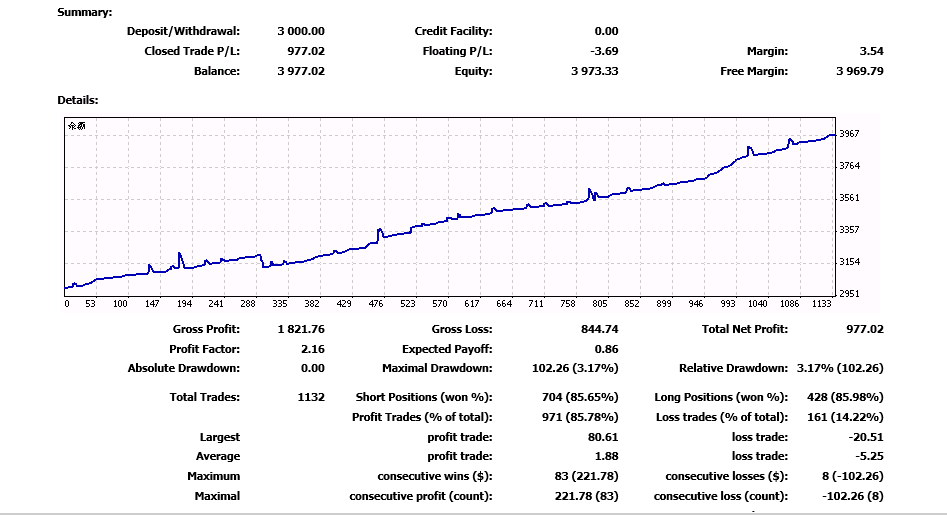Click the x-axis tick label 617
Image resolution: width=947 pixels, height=515 pixels.
click(472, 304)
